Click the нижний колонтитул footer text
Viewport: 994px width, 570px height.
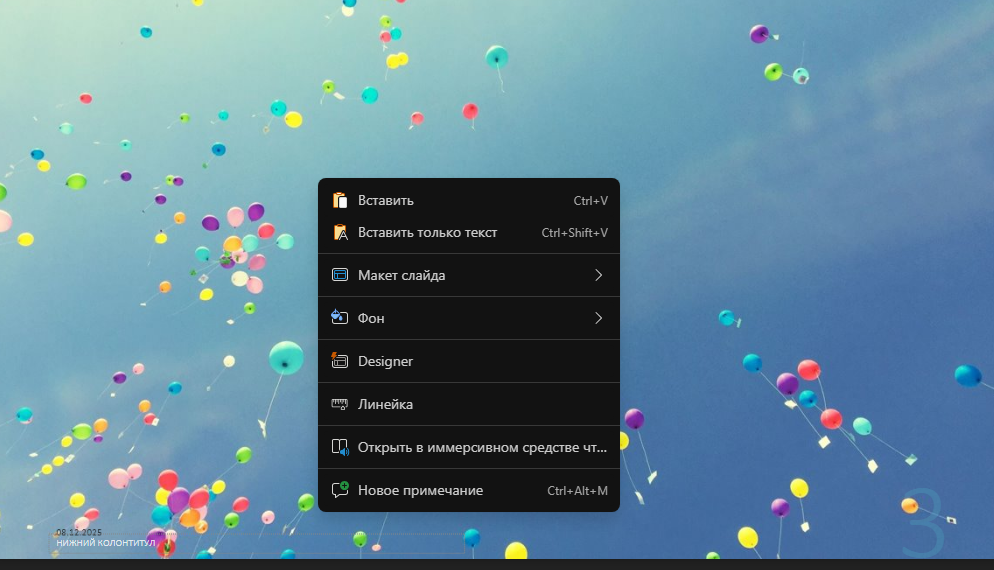[x=106, y=543]
